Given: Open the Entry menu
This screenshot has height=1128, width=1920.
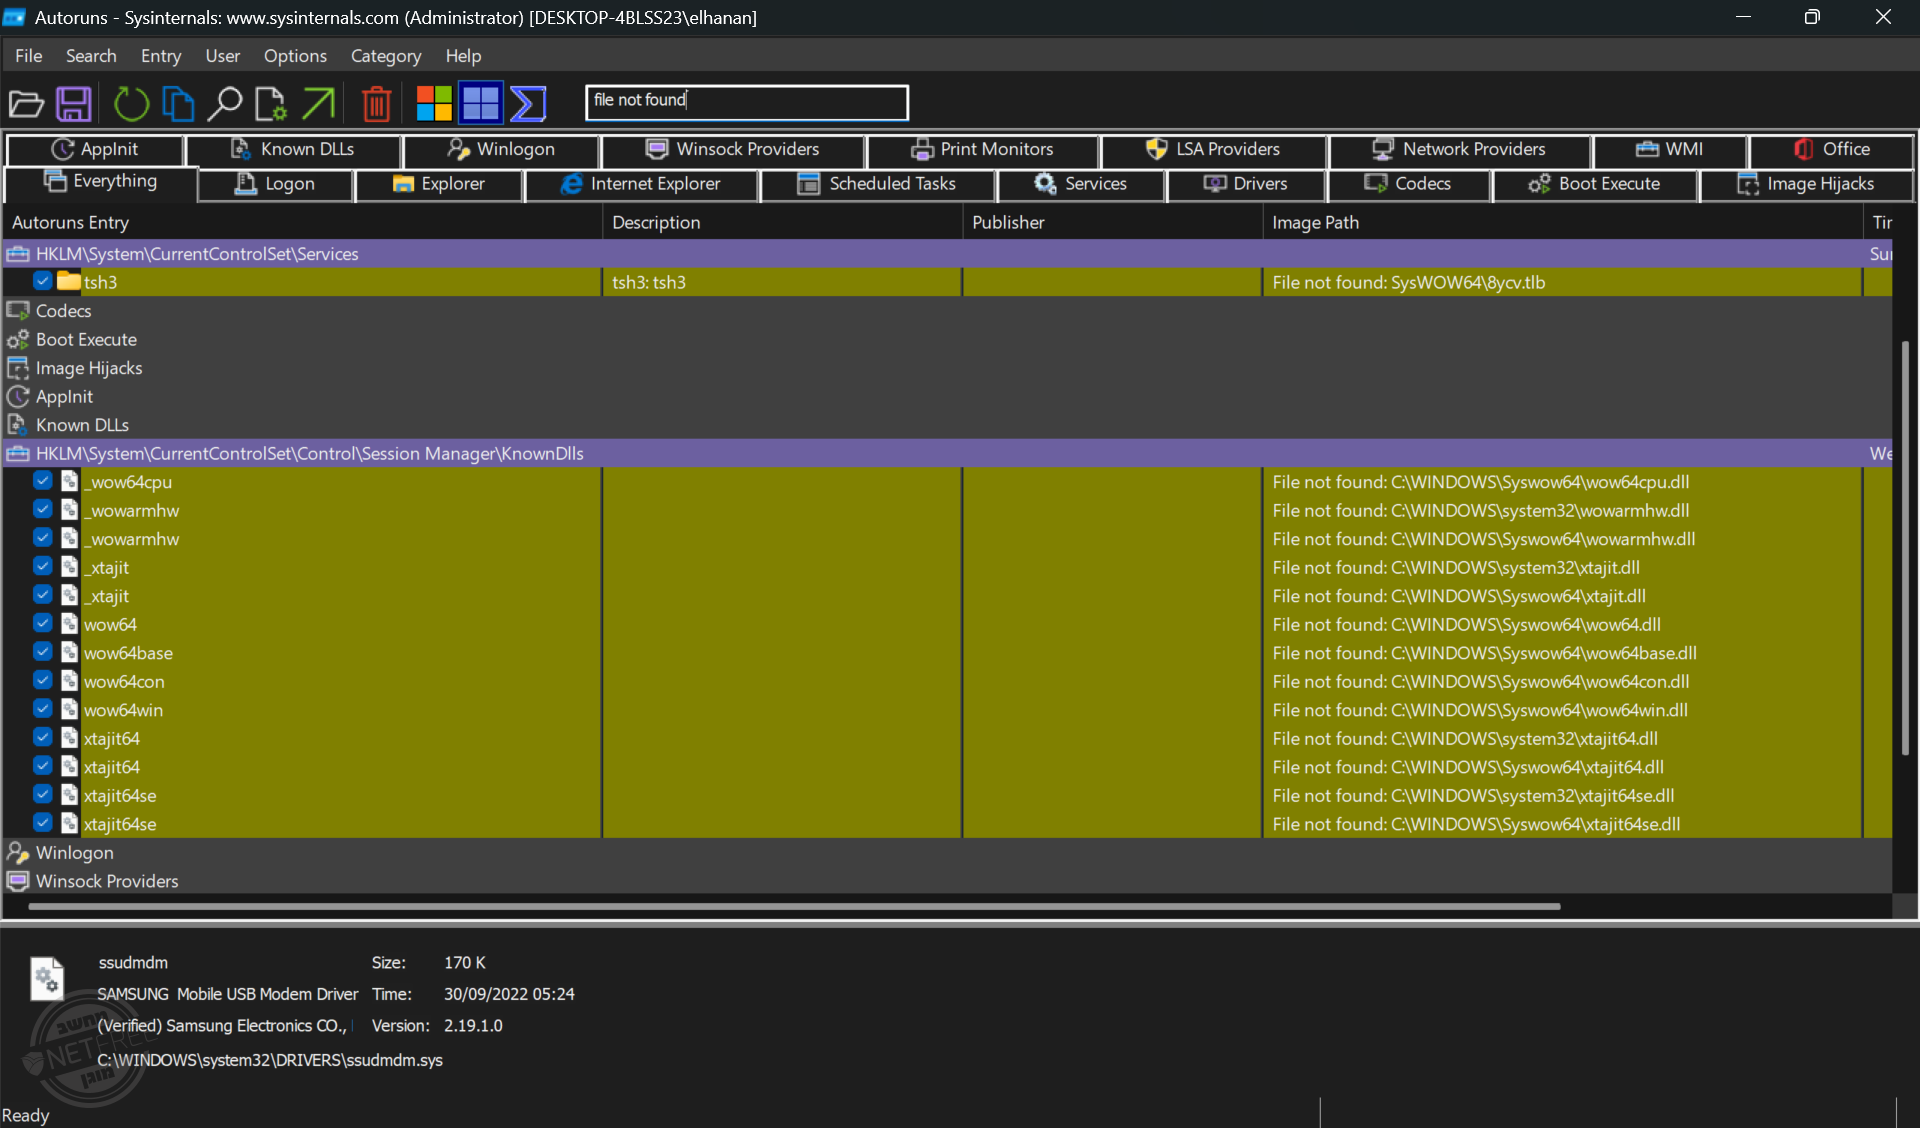Looking at the screenshot, I should [x=161, y=56].
